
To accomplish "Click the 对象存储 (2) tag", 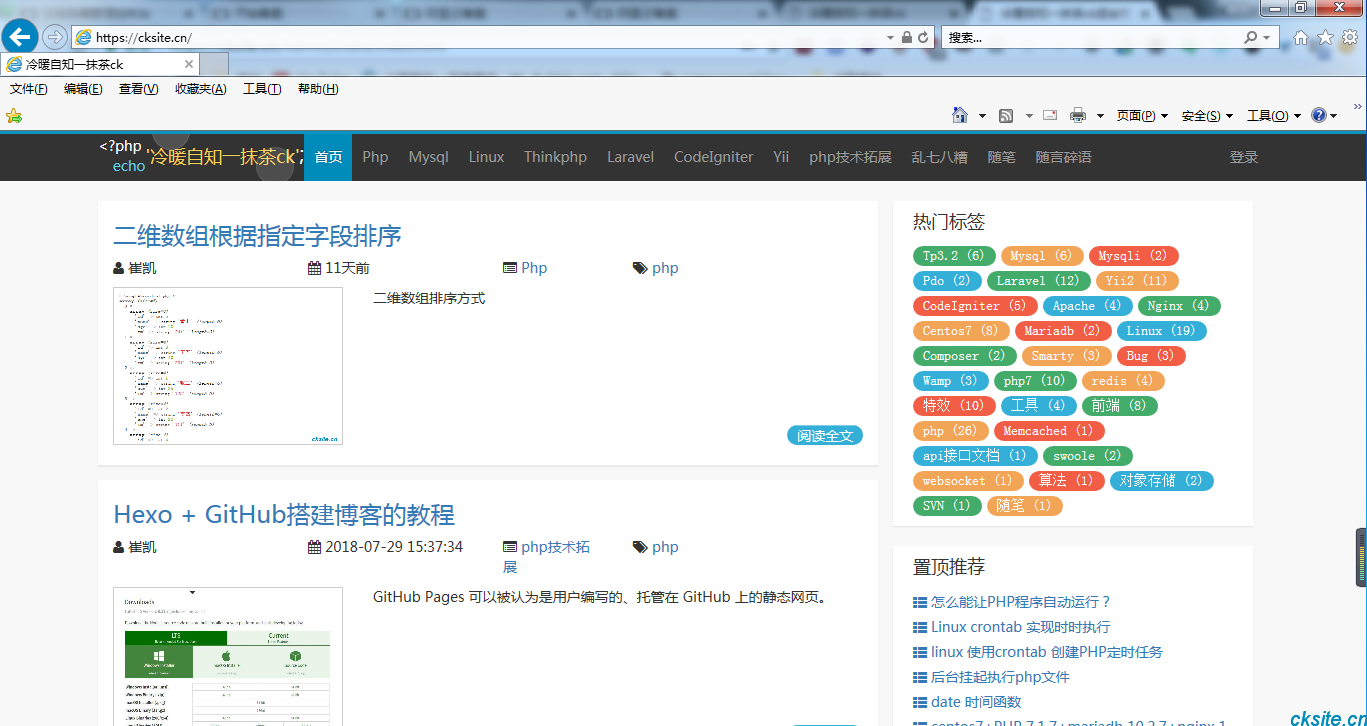I will click(1162, 481).
